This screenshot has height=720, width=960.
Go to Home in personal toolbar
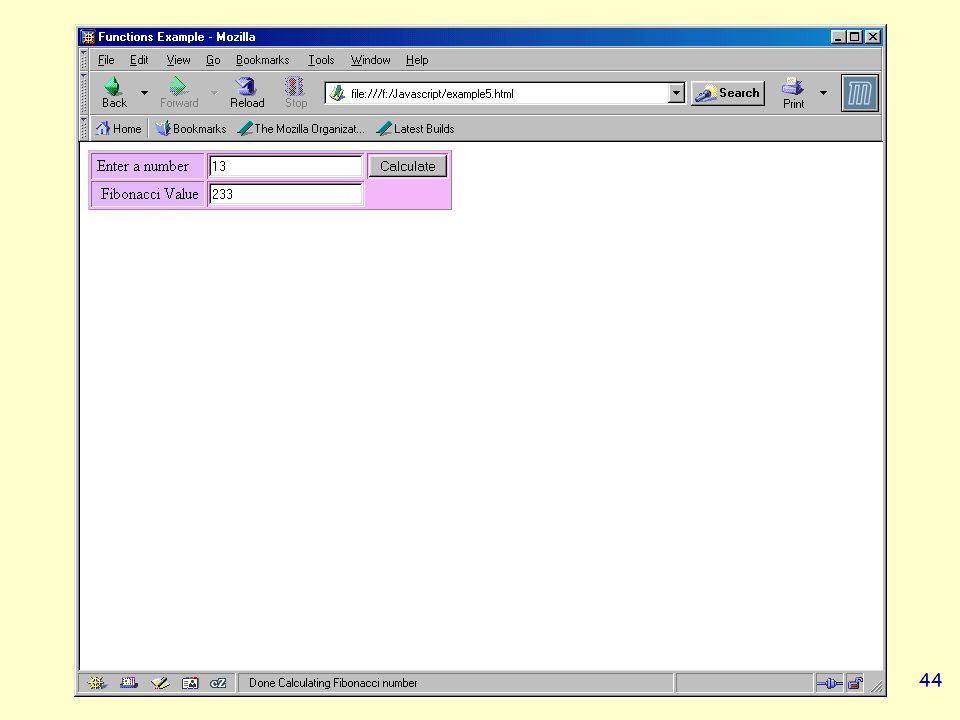pyautogui.click(x=119, y=129)
